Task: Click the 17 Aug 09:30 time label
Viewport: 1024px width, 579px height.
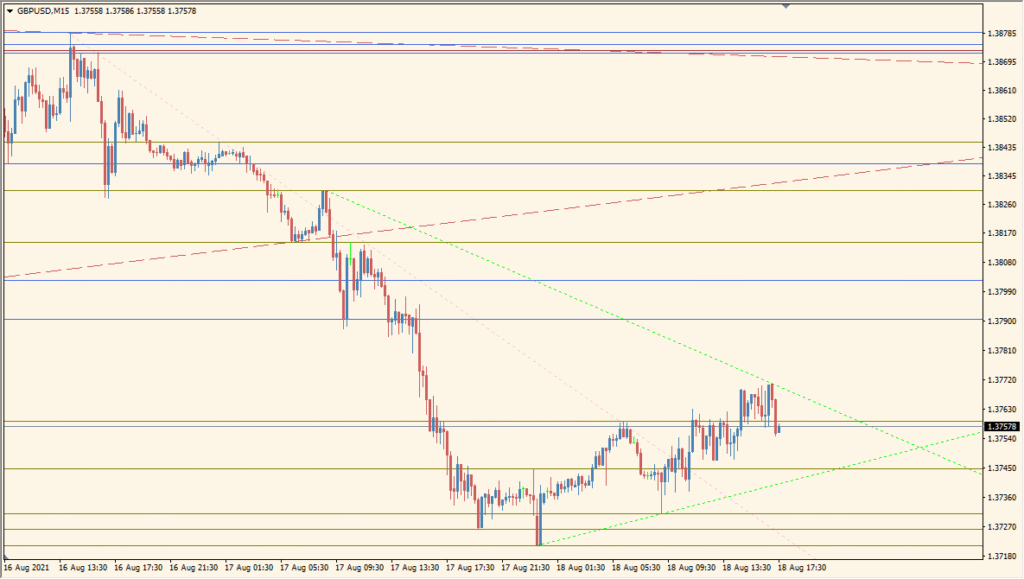Action: click(360, 568)
